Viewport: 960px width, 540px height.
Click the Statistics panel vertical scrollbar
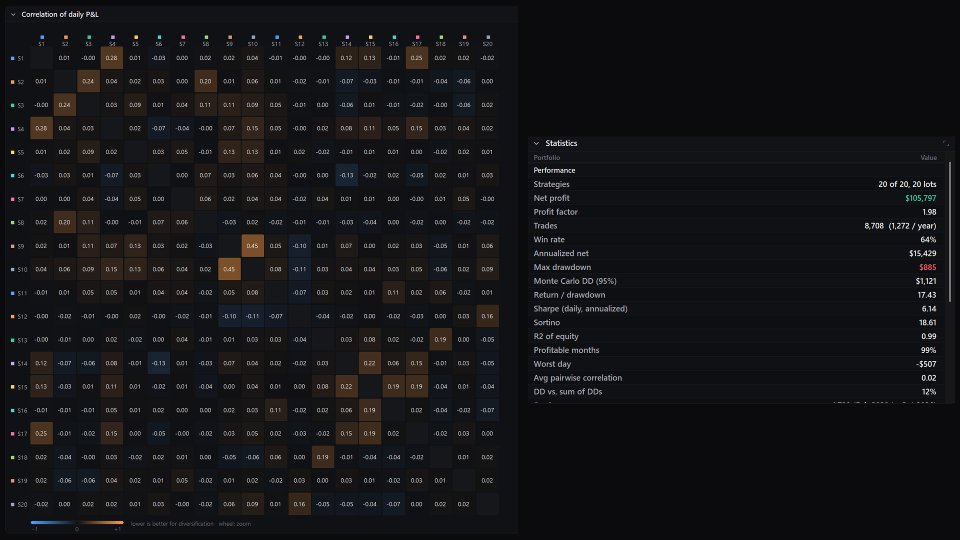(x=950, y=231)
